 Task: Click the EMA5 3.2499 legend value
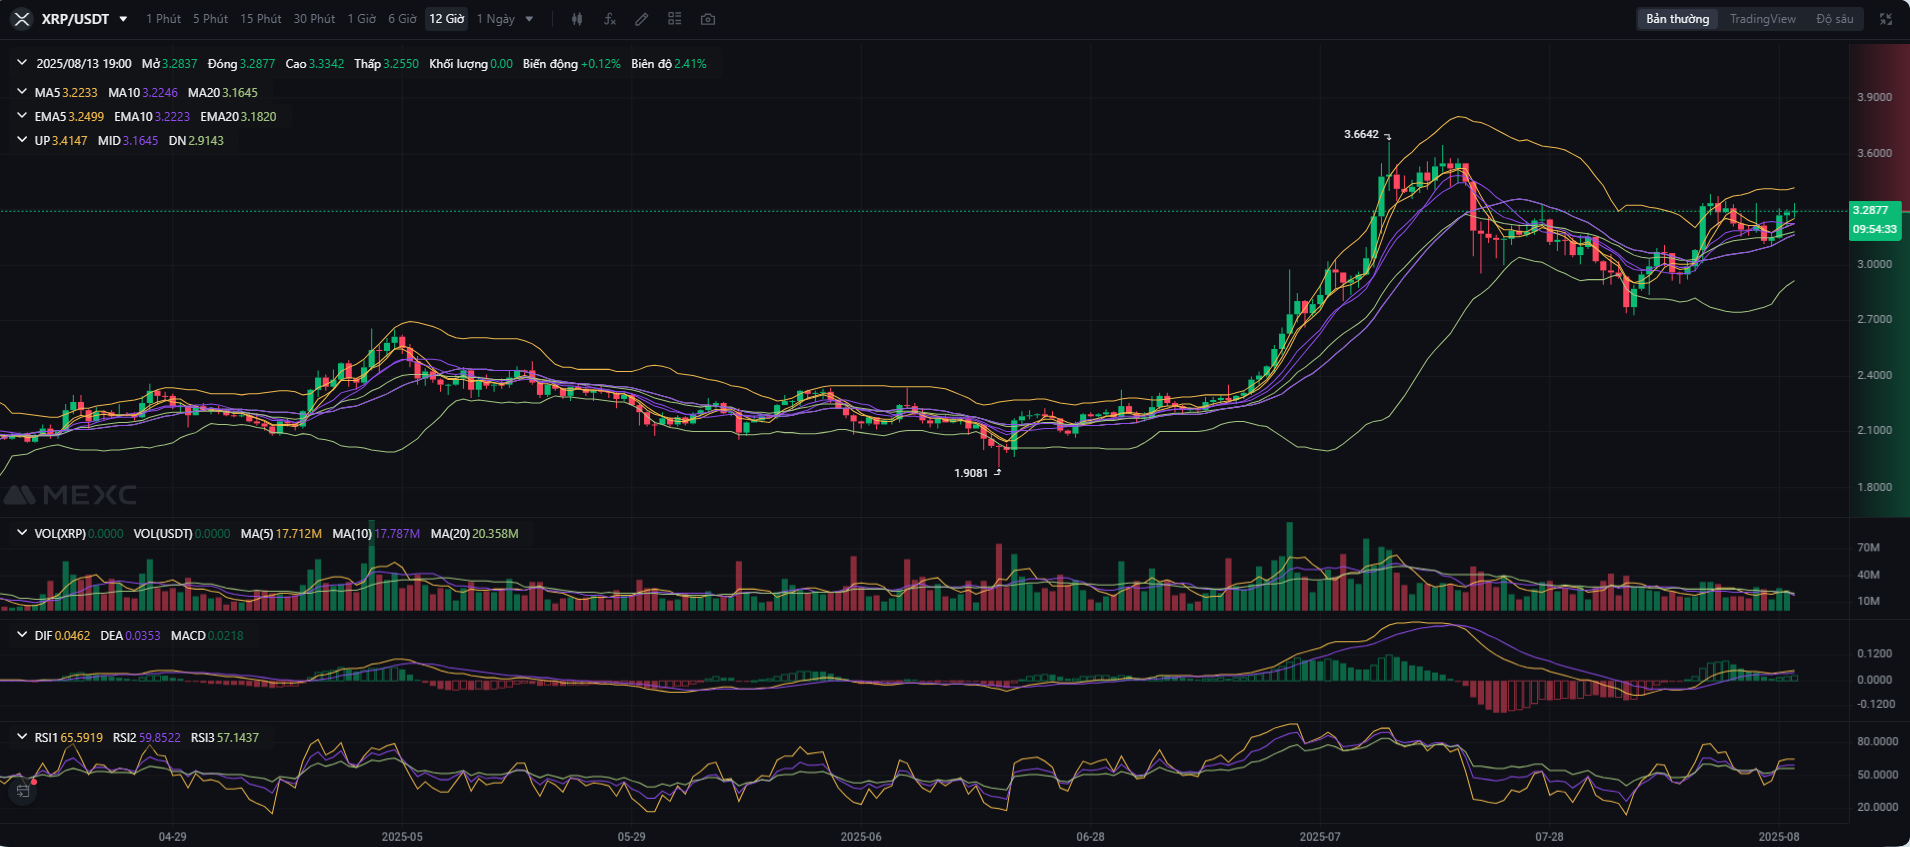[x=69, y=117]
